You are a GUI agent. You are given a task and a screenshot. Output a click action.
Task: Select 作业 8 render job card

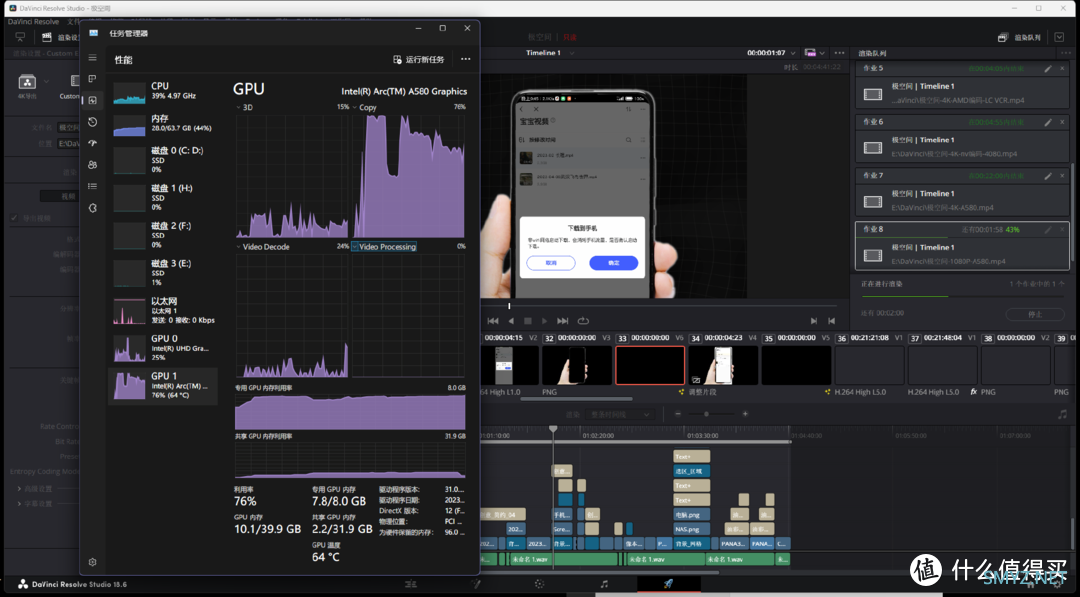click(962, 246)
